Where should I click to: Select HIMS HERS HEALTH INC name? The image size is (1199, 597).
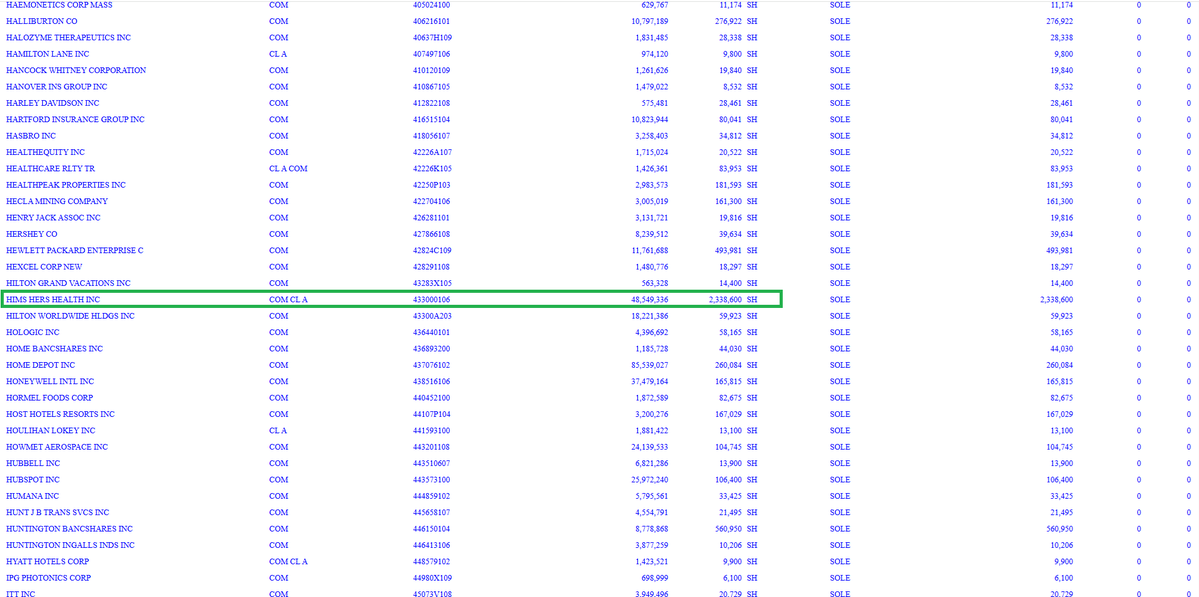pos(53,300)
